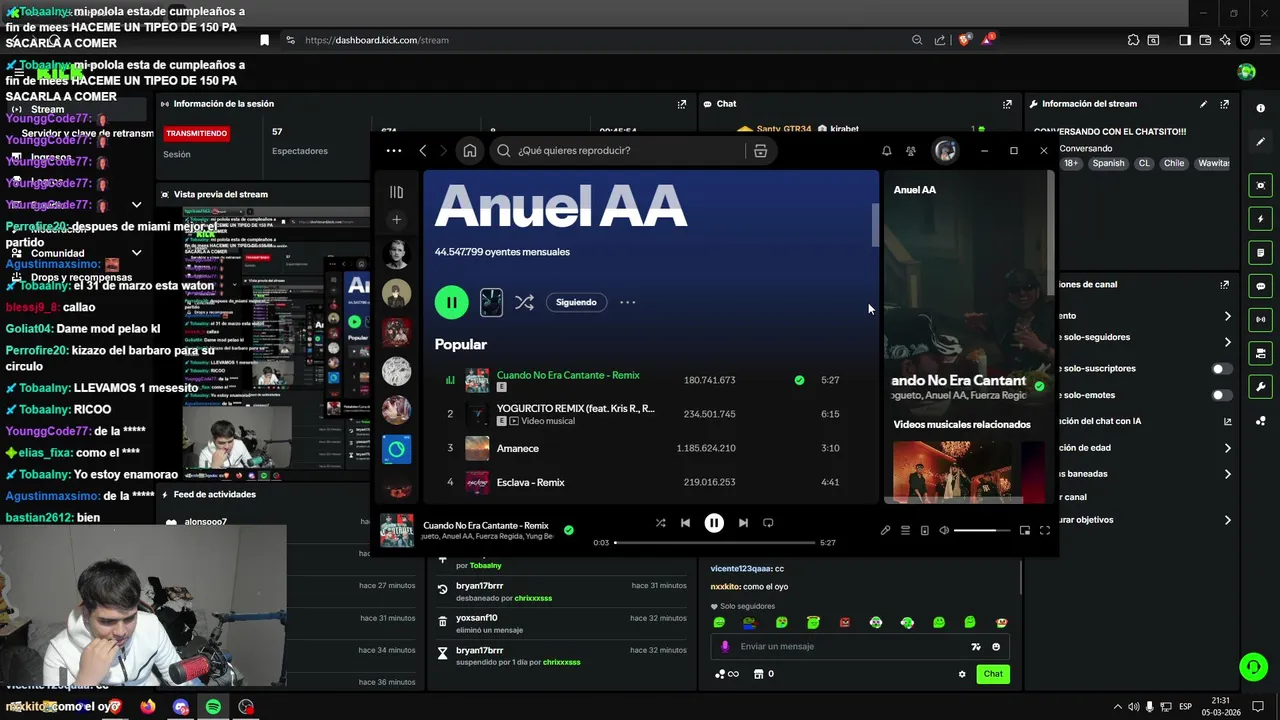Click the chrixxxsss moderator link on desbaneado entry

tap(533, 598)
